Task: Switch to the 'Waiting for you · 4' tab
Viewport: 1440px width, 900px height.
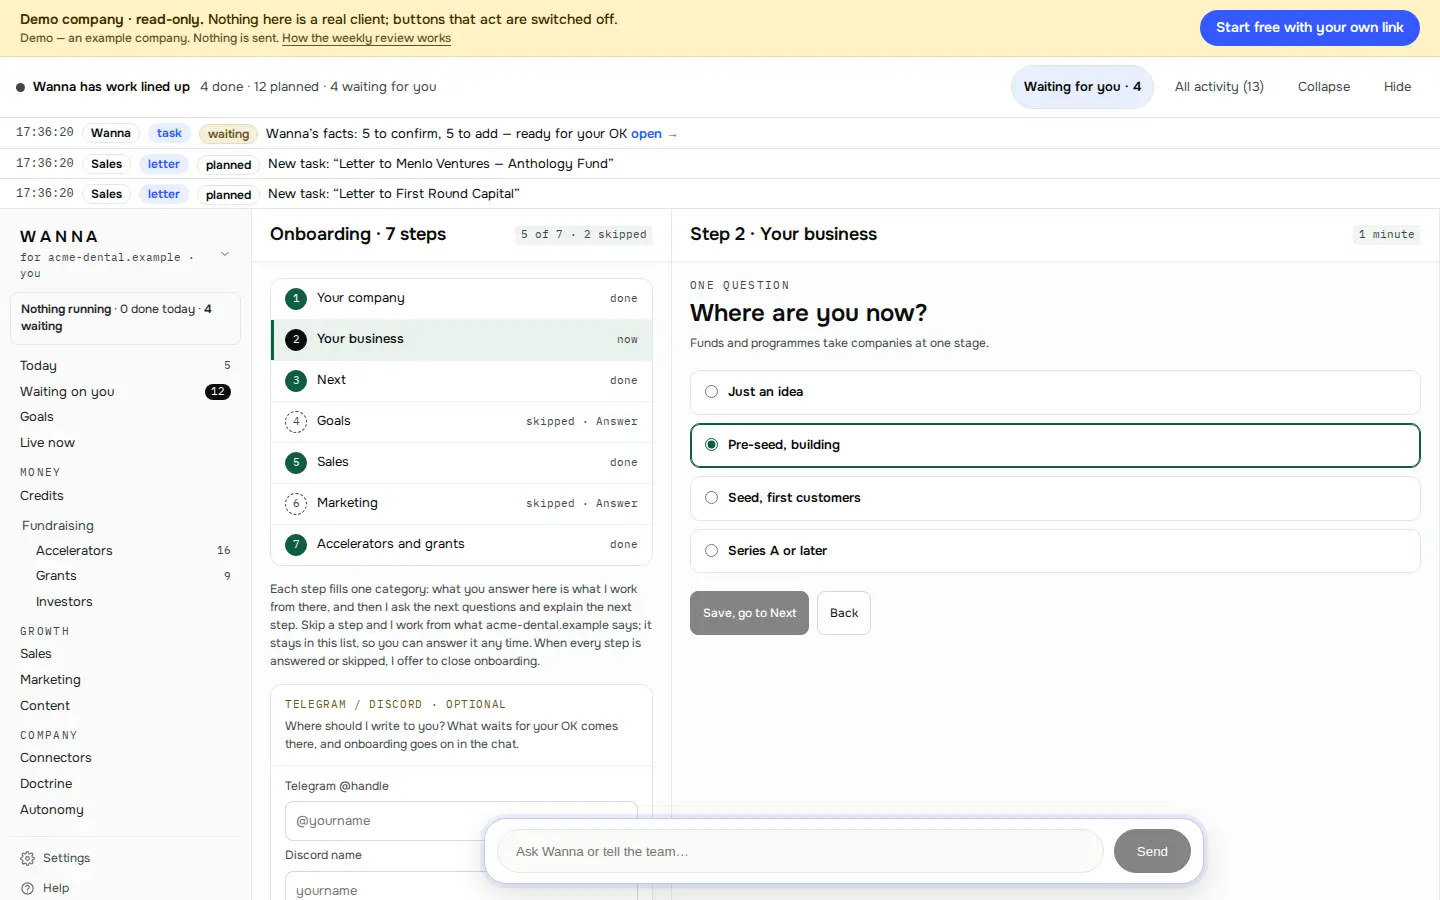Action: tap(1082, 87)
